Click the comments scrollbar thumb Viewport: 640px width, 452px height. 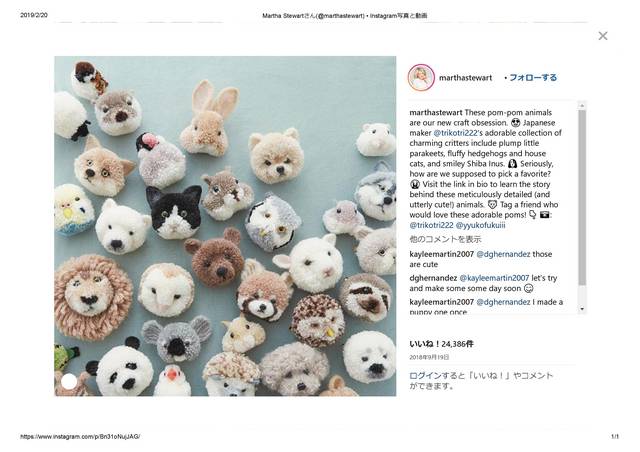(x=582, y=197)
